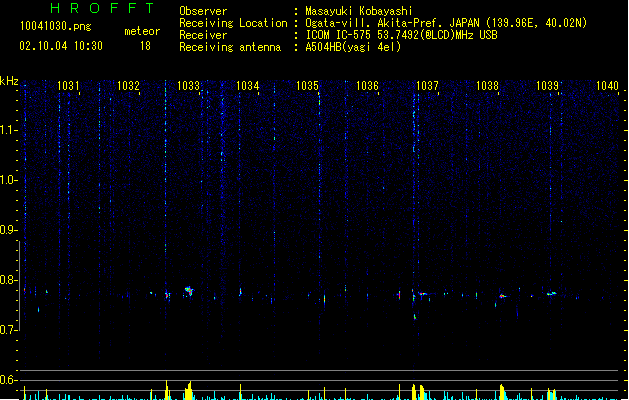
Task: Select the ICOM IC-575 receiver description
Action: (x=401, y=35)
